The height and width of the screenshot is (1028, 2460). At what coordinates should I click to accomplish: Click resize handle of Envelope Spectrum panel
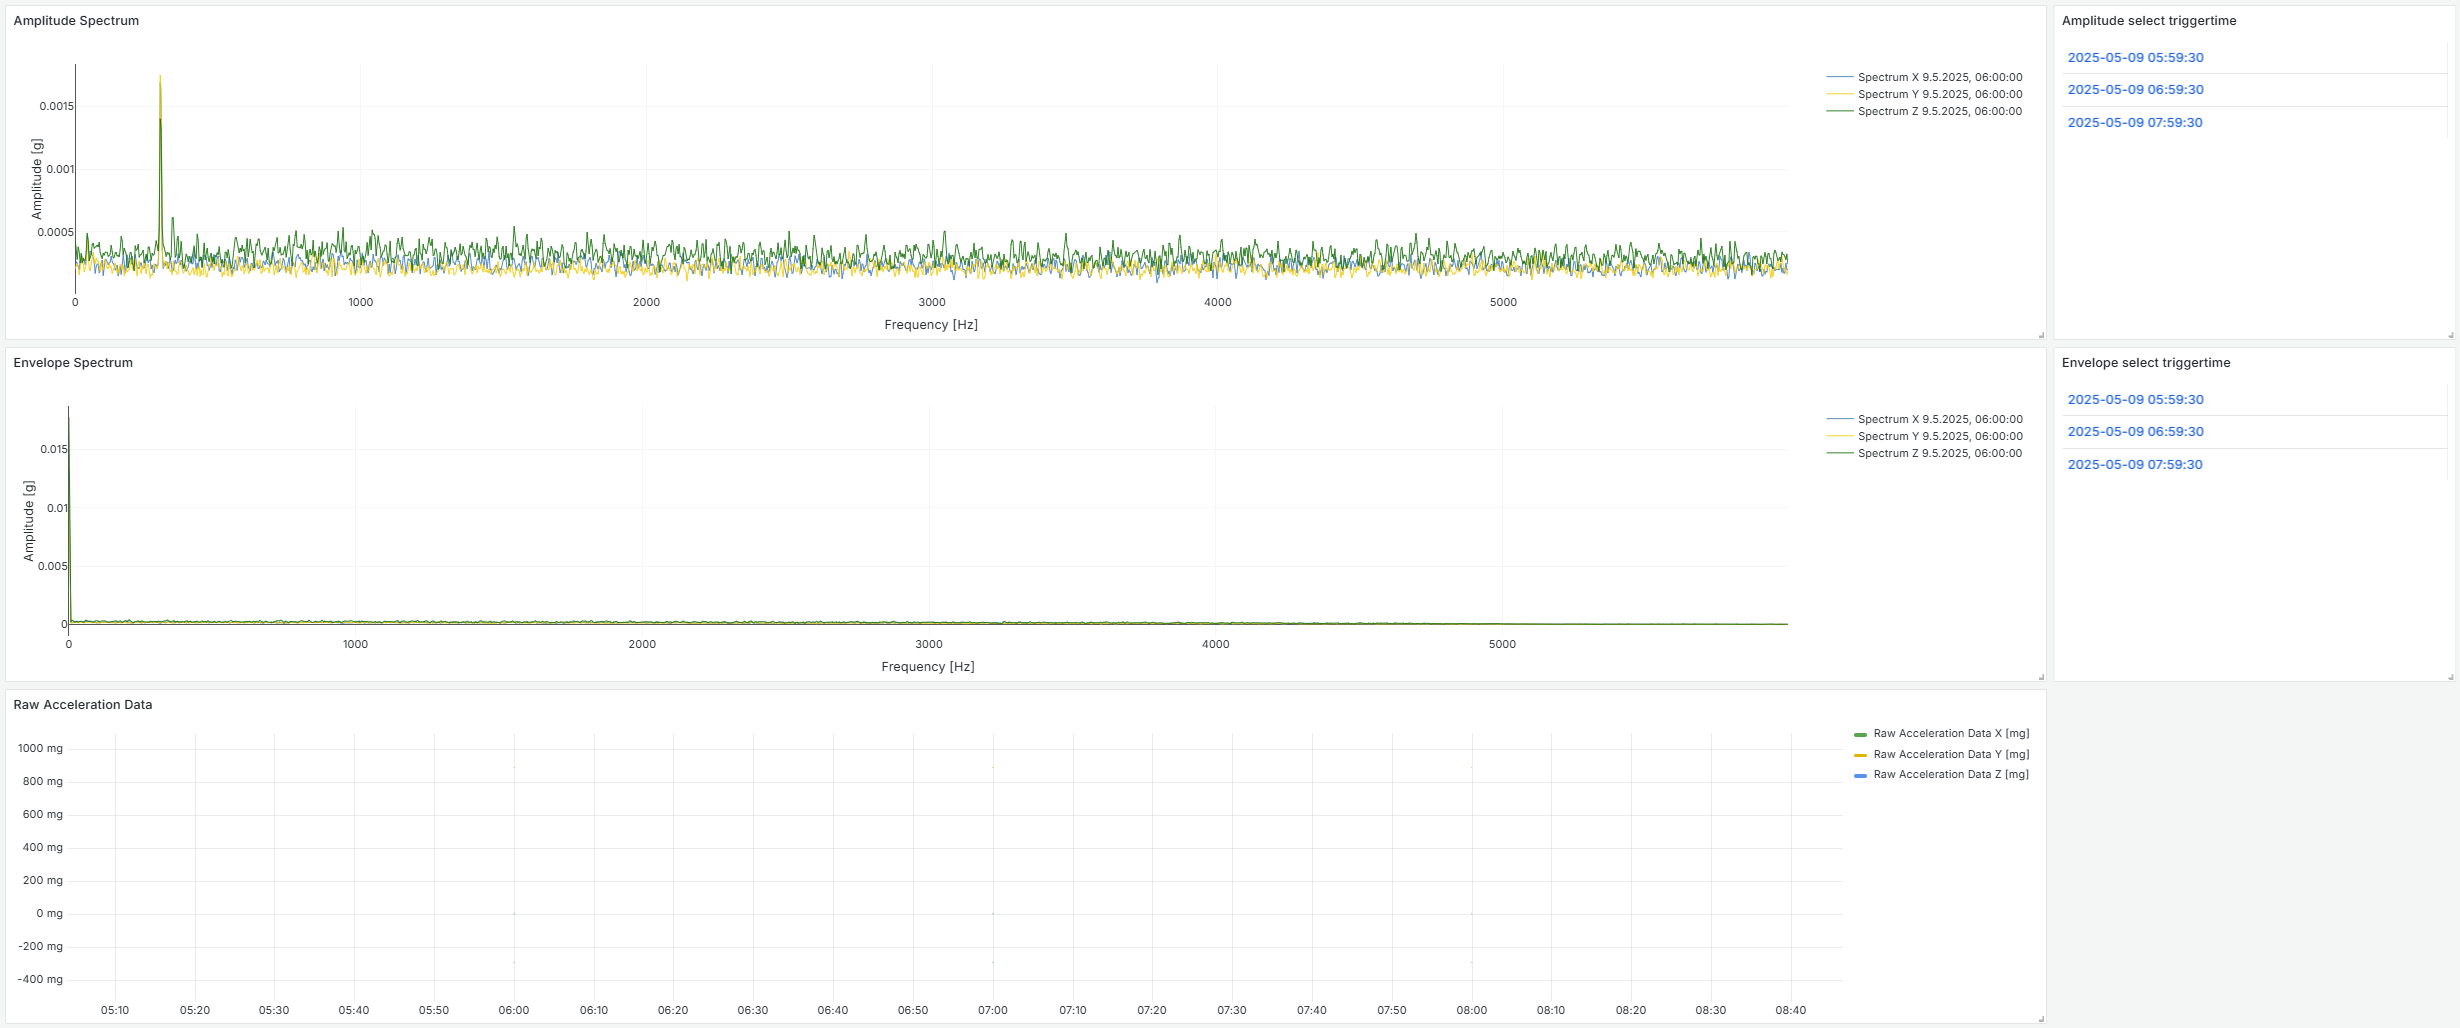[x=2040, y=677]
